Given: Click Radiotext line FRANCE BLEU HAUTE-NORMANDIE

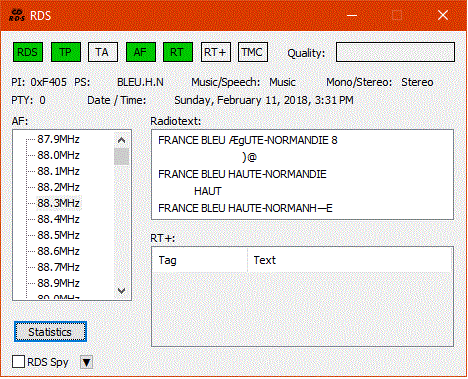Looking at the screenshot, I should (242, 174).
